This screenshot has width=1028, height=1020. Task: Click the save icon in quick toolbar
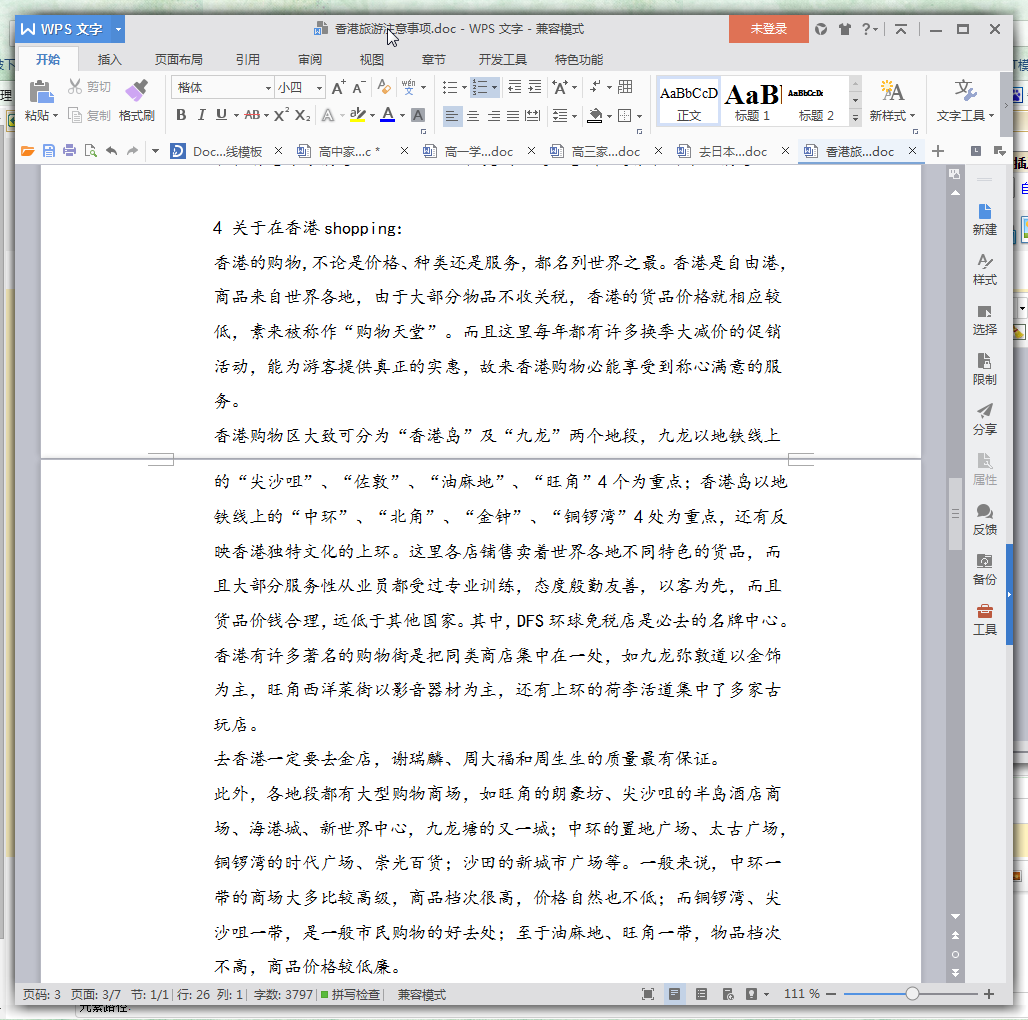pos(49,151)
